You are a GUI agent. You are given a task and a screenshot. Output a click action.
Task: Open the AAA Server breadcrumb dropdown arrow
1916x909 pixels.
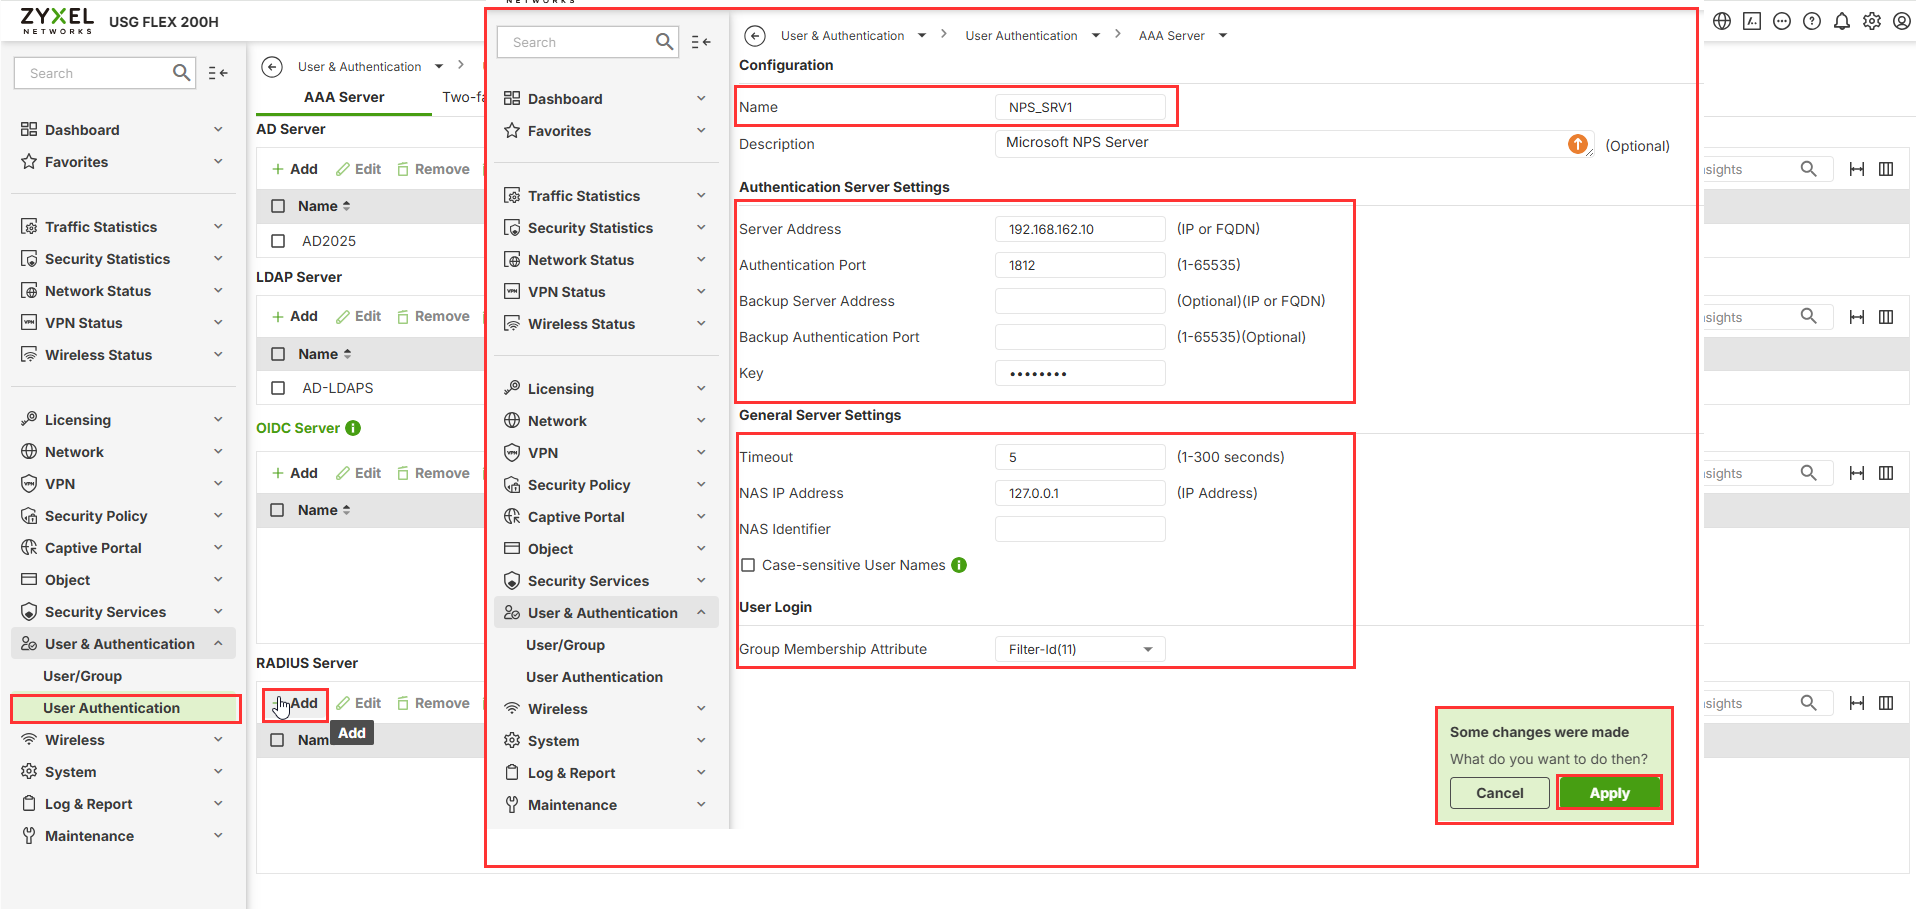pyautogui.click(x=1223, y=36)
